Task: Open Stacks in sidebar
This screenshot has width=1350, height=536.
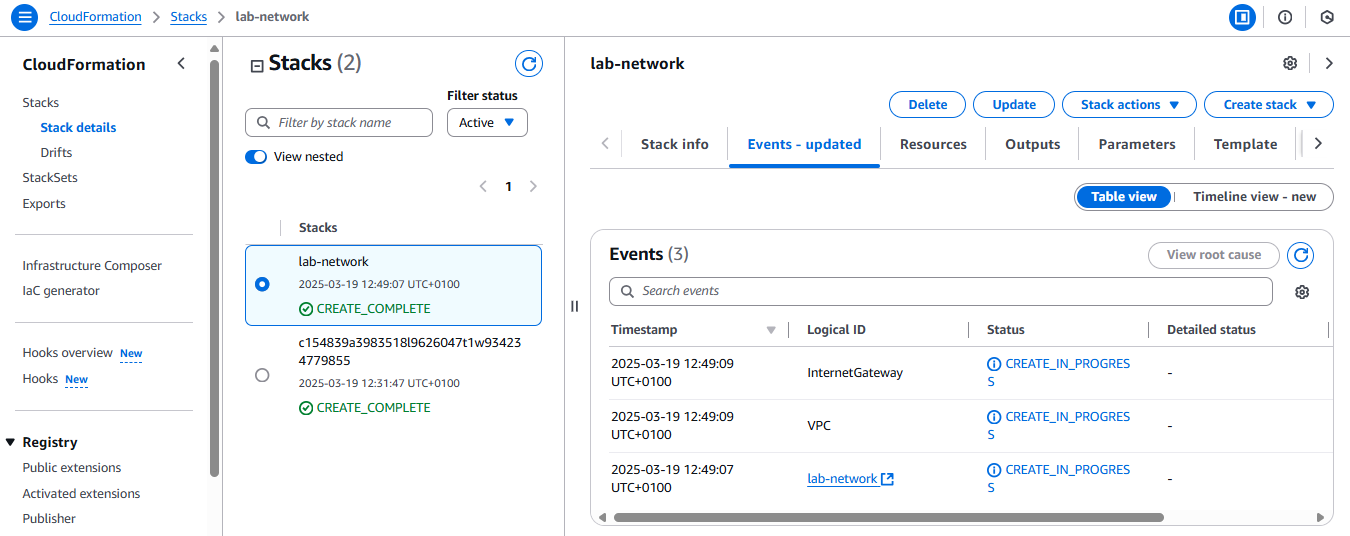Action: point(41,103)
